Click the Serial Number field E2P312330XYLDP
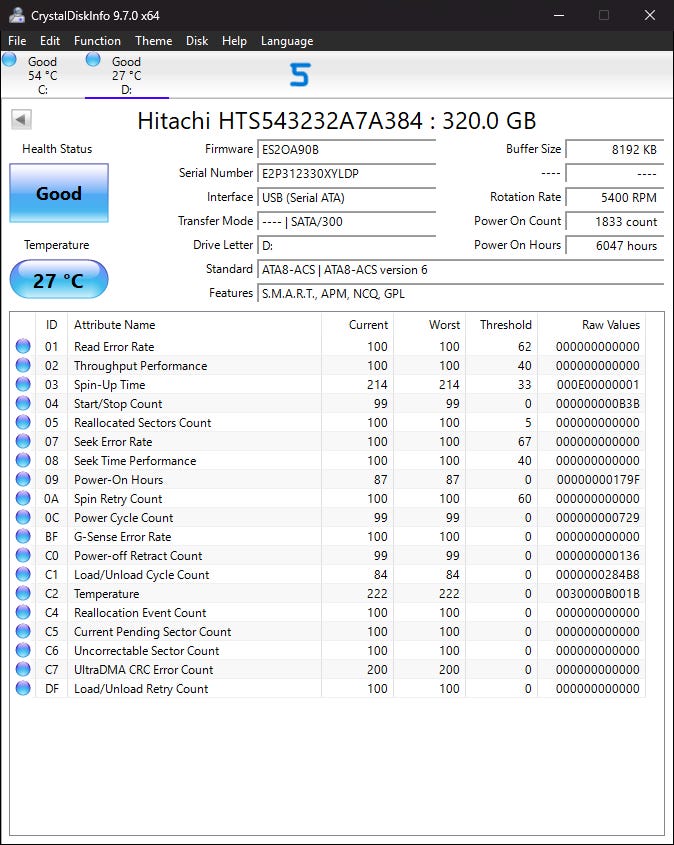The image size is (674, 845). point(346,174)
